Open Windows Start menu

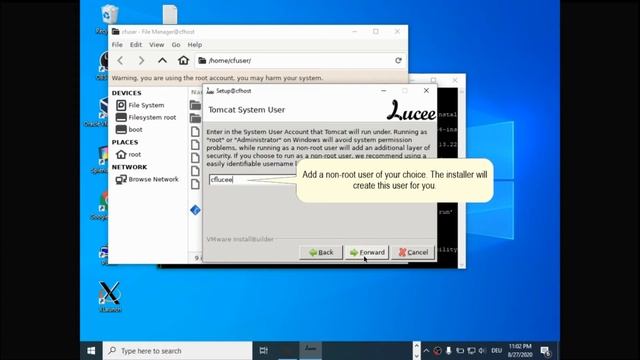click(91, 351)
